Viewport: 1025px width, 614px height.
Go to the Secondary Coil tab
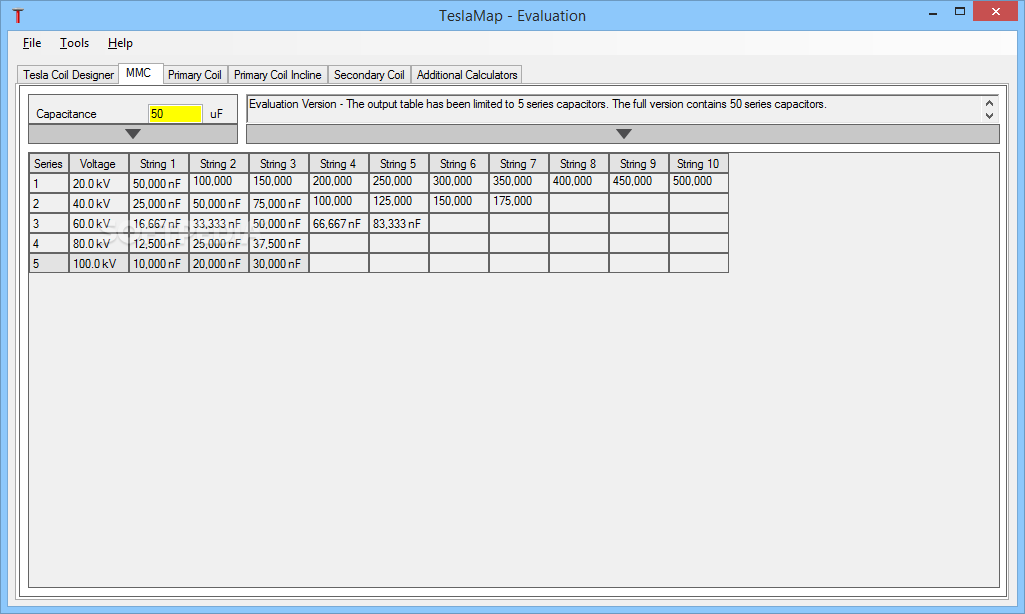369,75
